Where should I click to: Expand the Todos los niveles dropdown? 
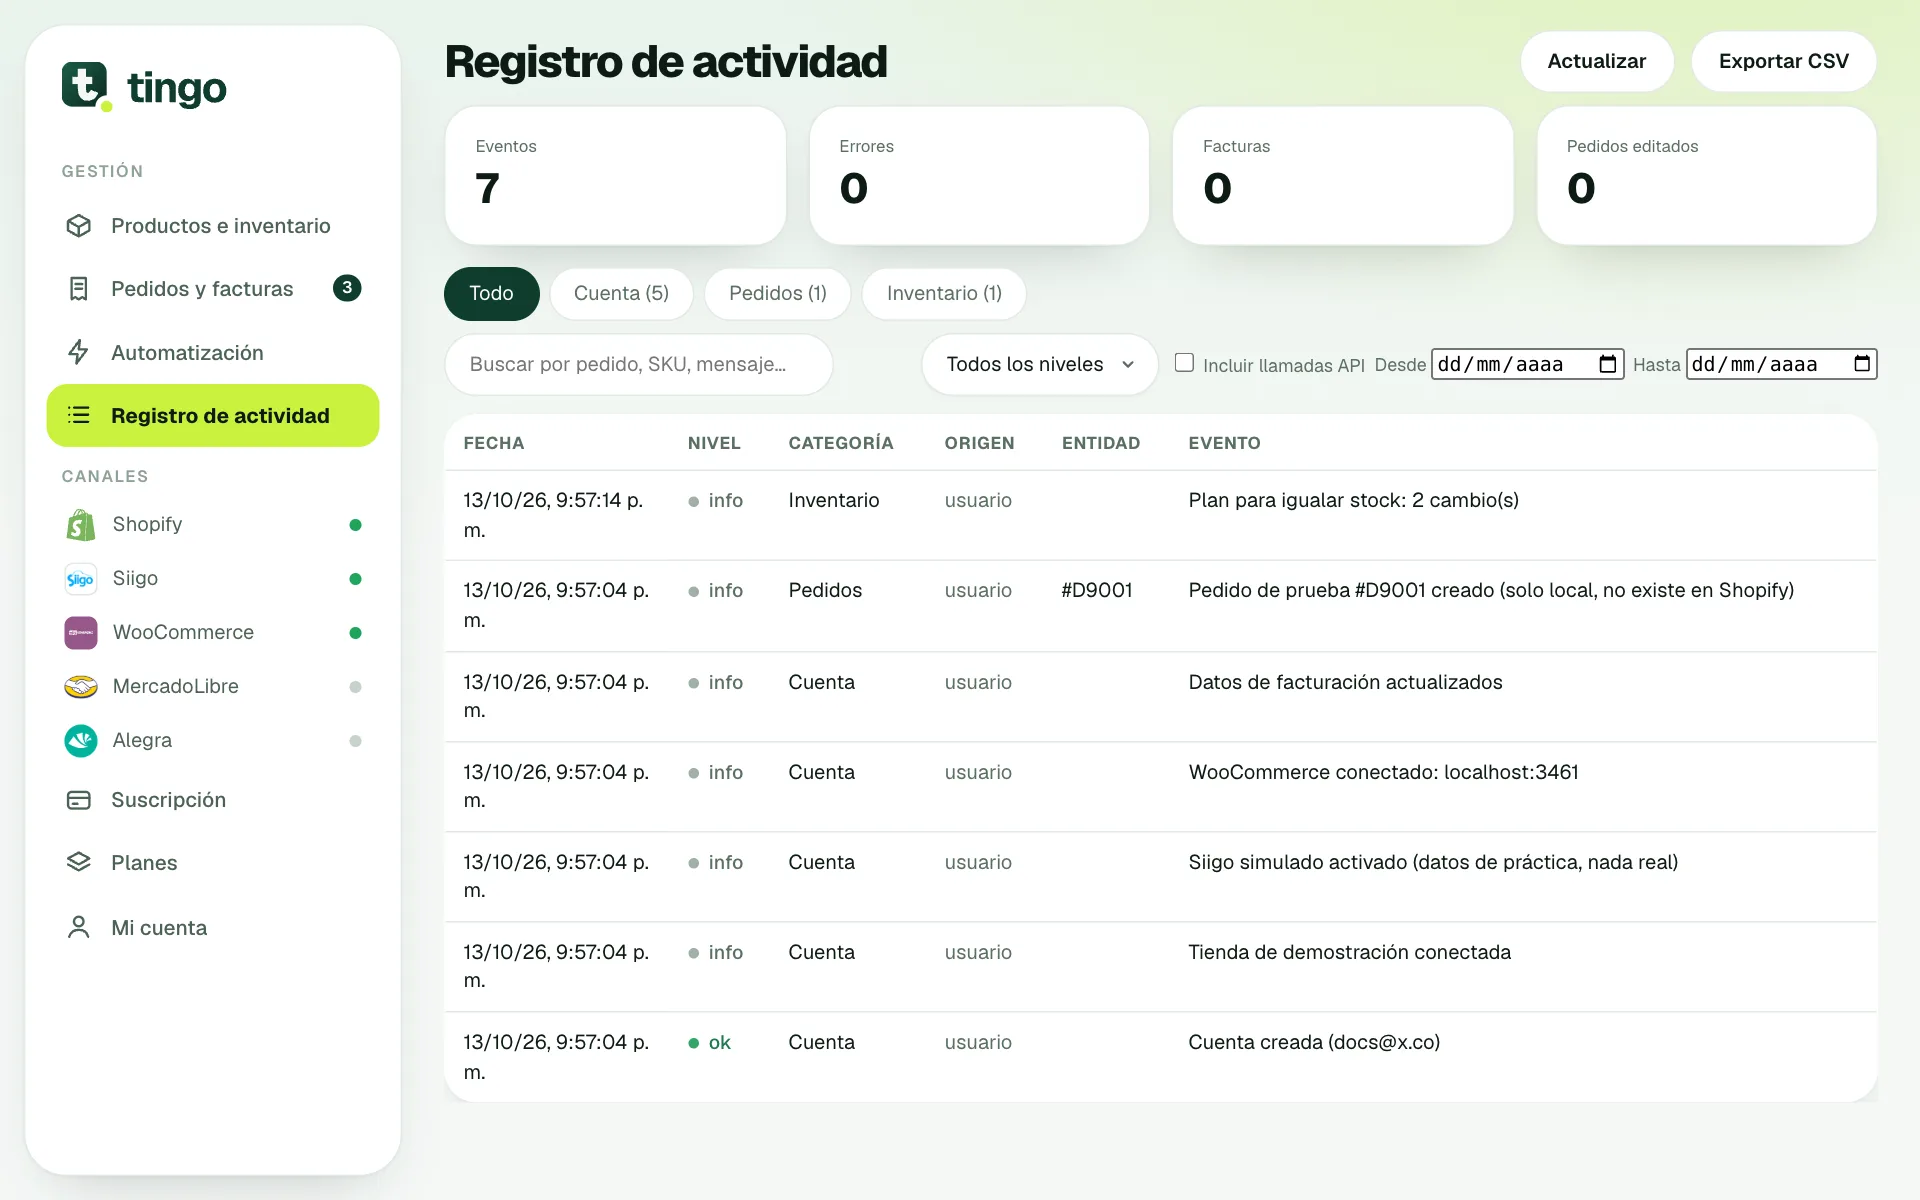click(x=1039, y=364)
